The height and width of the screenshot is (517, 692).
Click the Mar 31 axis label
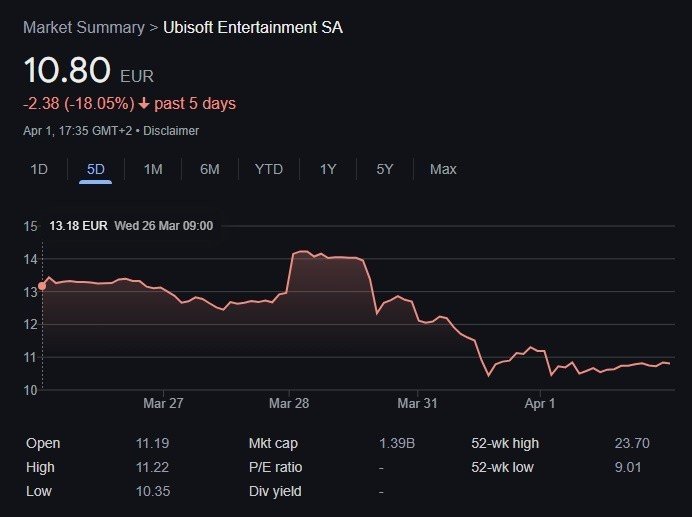coord(417,403)
